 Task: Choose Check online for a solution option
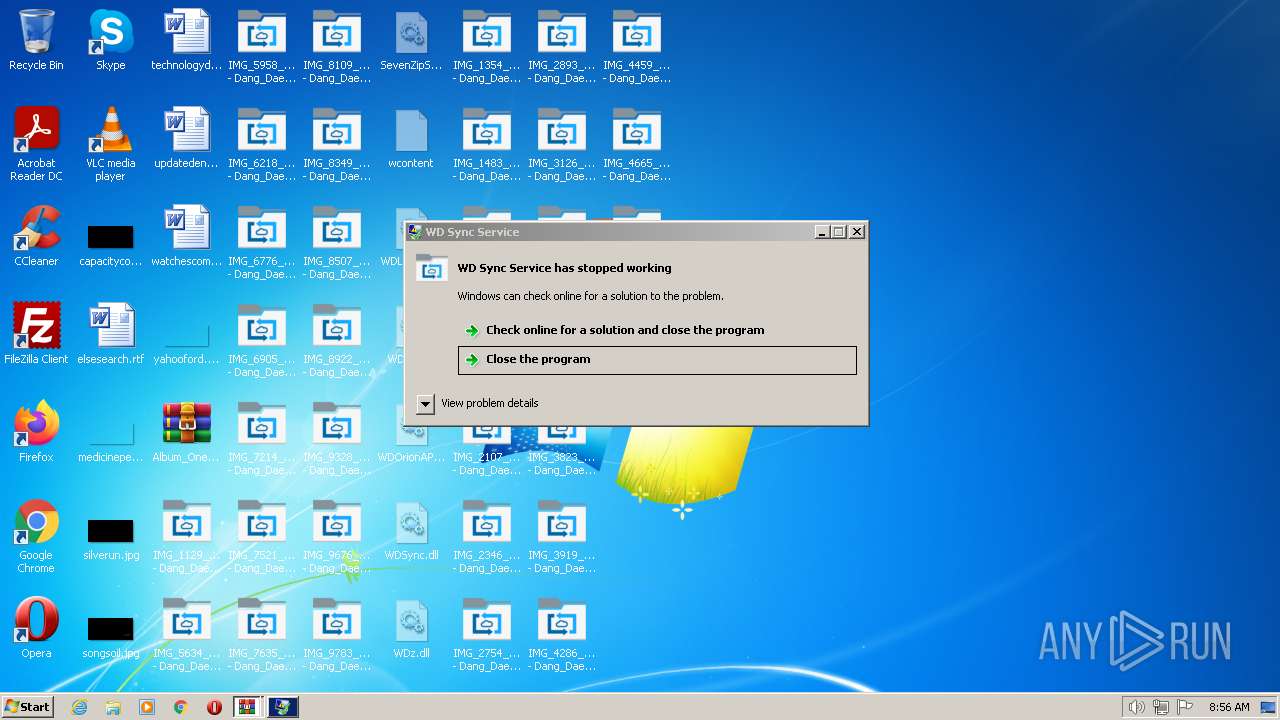(657, 330)
